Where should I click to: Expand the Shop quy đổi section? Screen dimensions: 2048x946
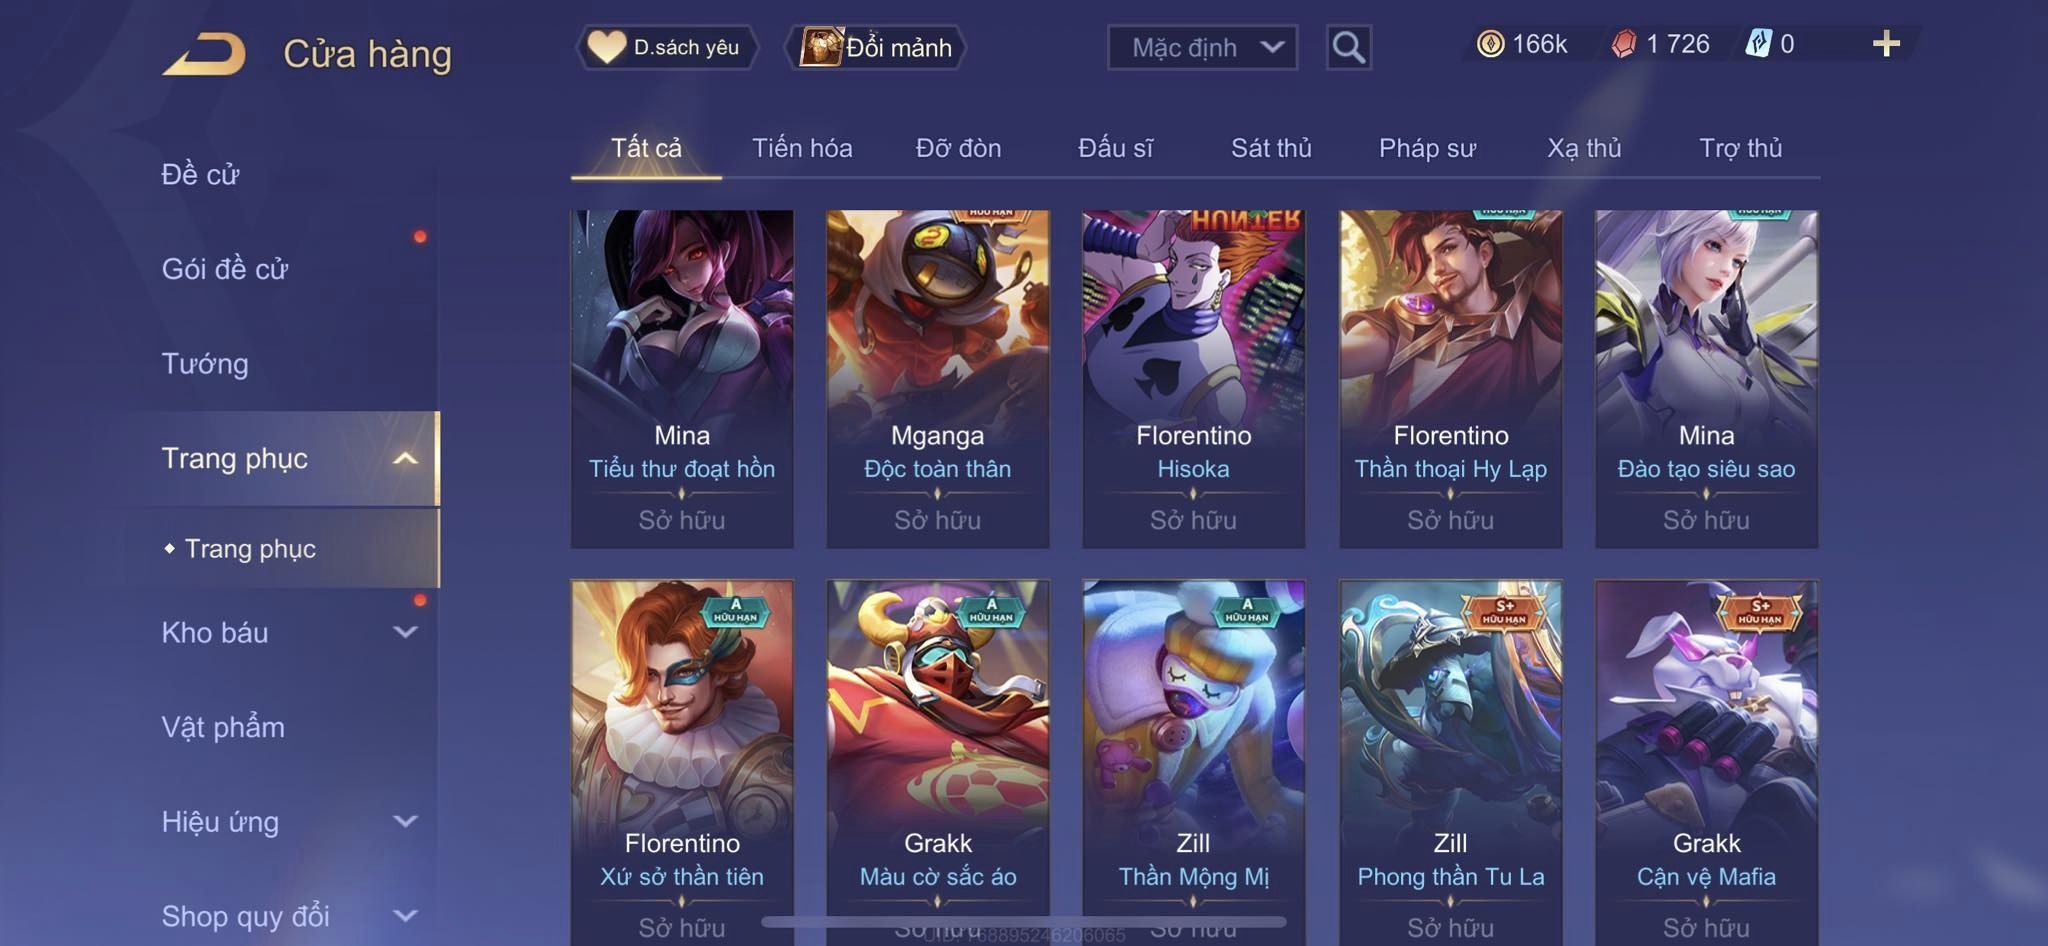pyautogui.click(x=405, y=915)
